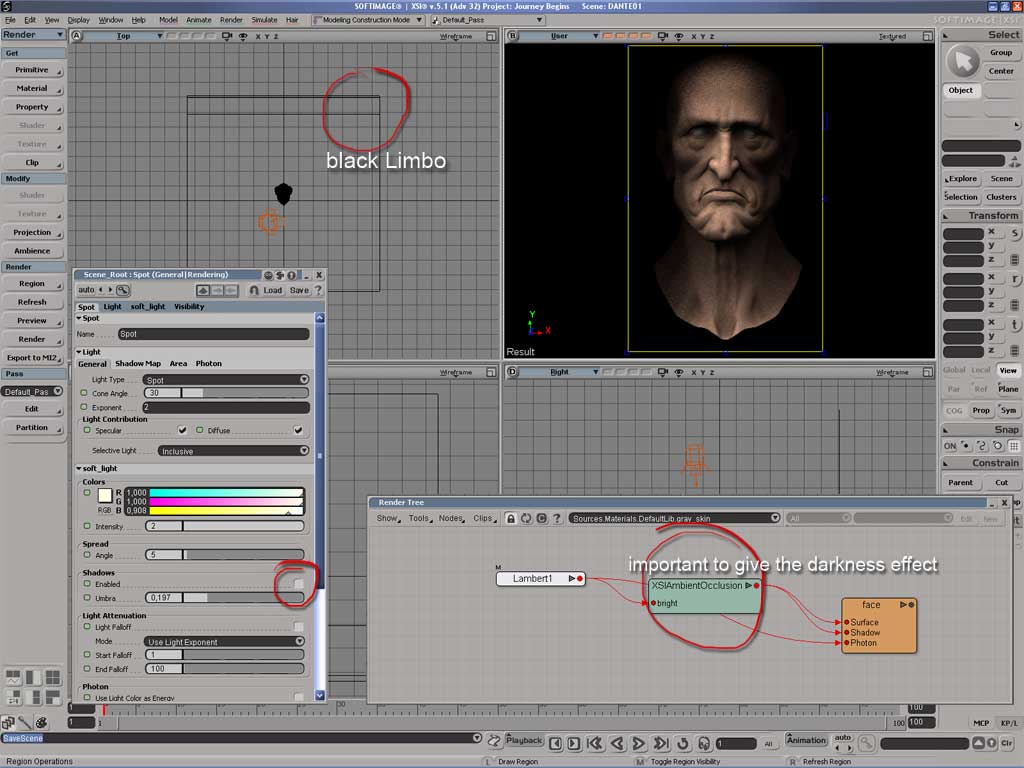Click the property editor vertical scrollbar down arrow

coord(320,695)
